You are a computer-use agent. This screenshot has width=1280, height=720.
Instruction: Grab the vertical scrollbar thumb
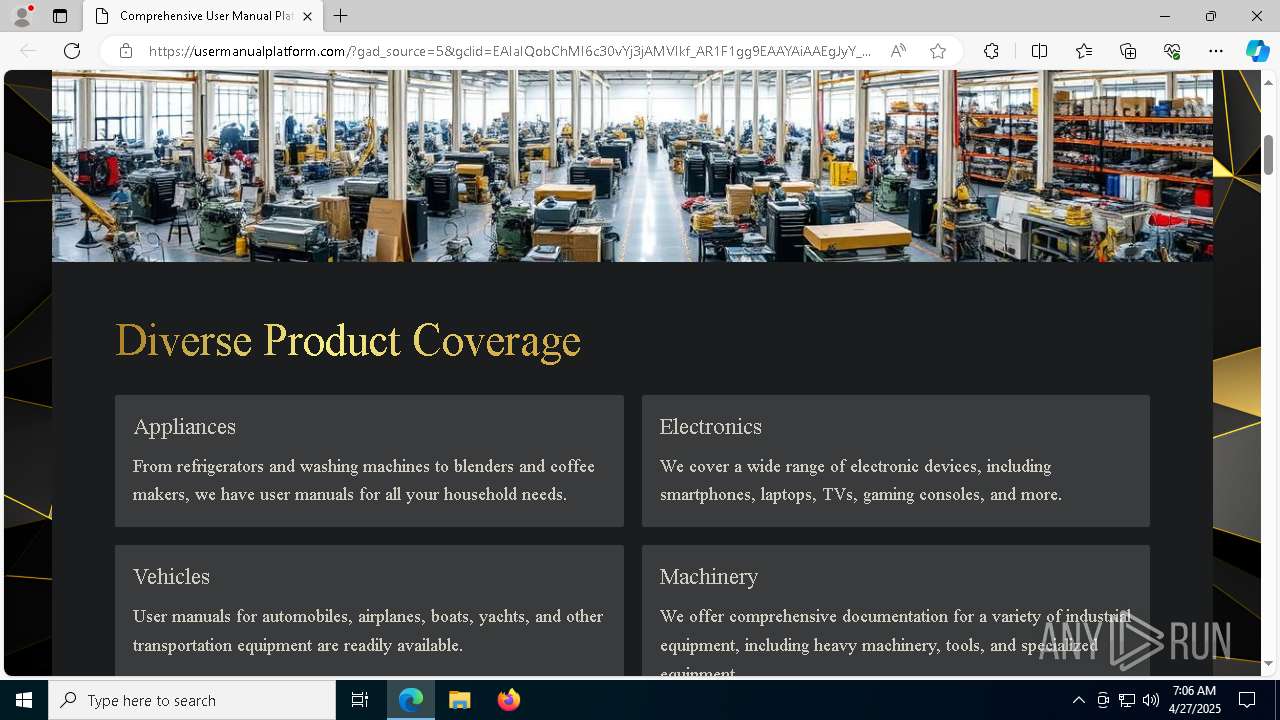pos(1268,153)
